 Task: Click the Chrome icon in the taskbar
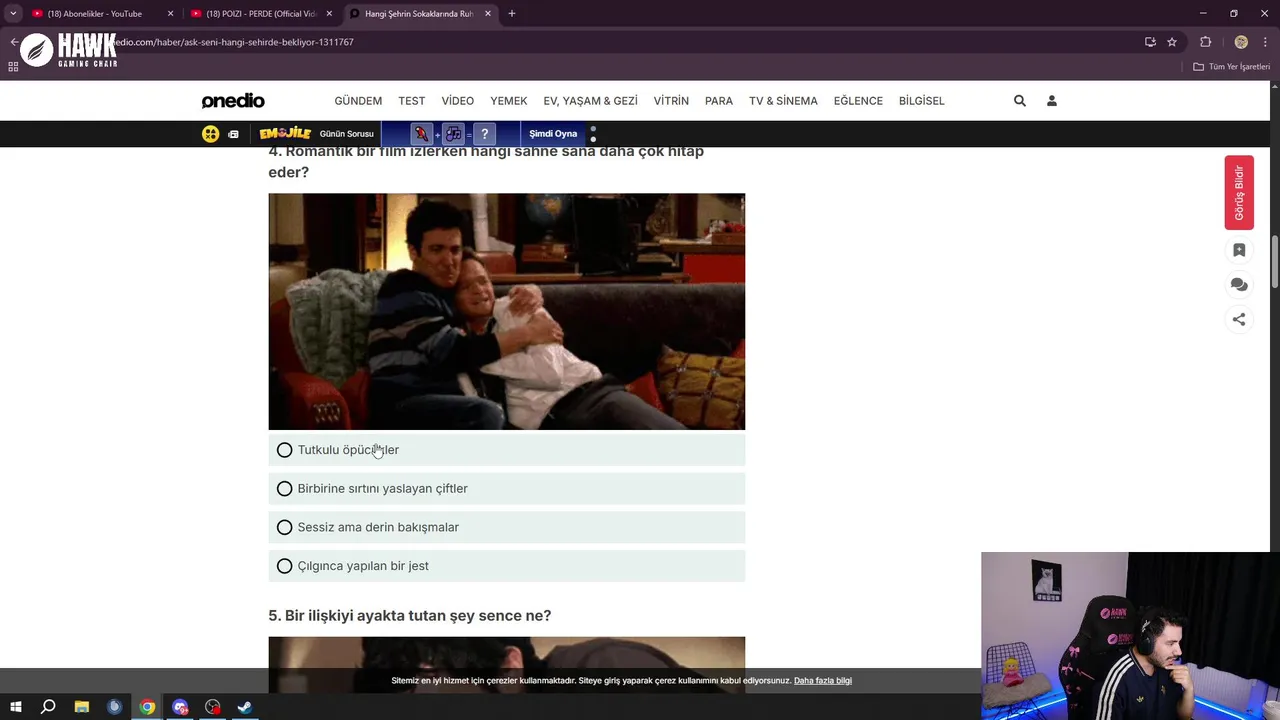147,707
